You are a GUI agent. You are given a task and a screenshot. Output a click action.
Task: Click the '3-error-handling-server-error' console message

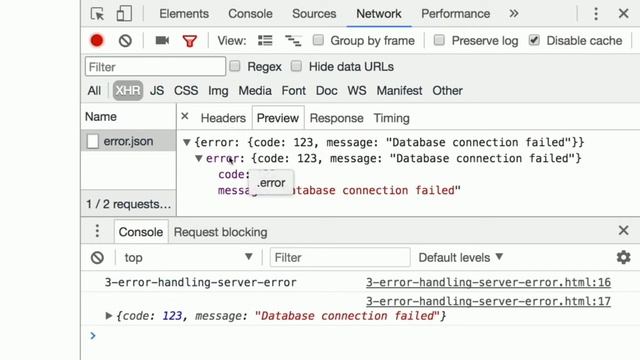(x=200, y=282)
